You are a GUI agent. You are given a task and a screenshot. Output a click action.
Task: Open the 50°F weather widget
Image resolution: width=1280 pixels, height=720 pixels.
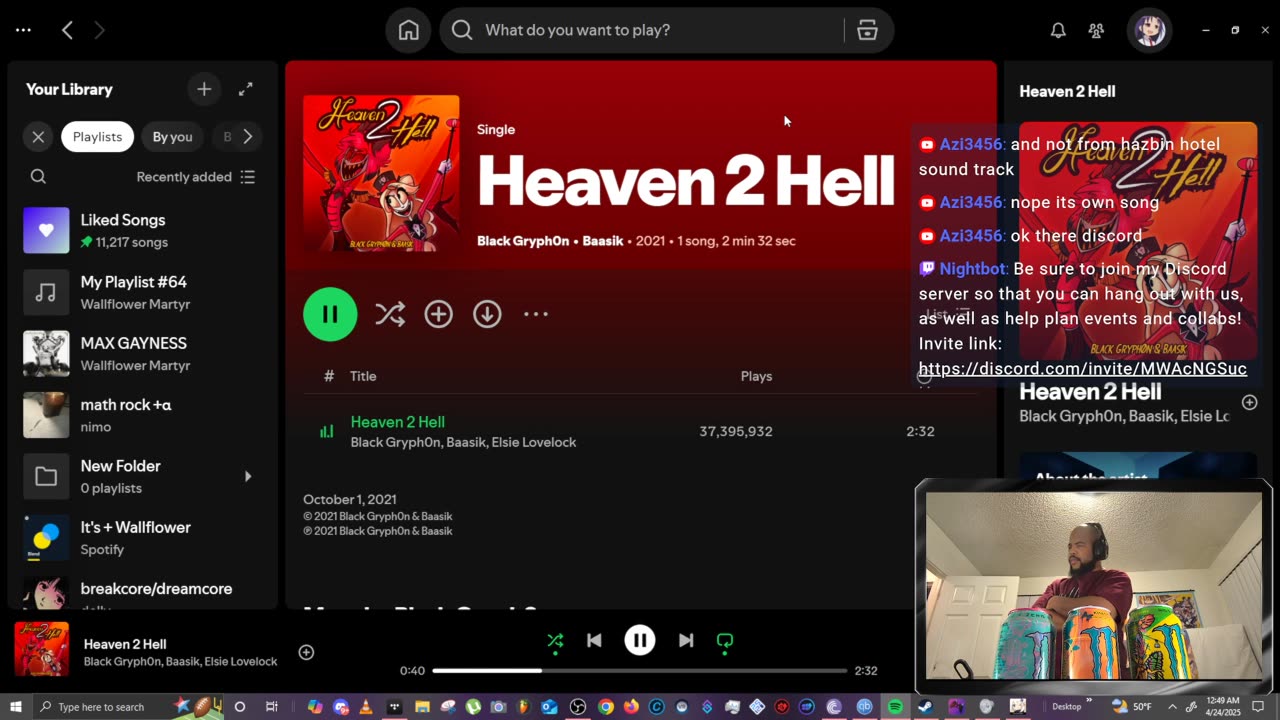click(1132, 707)
